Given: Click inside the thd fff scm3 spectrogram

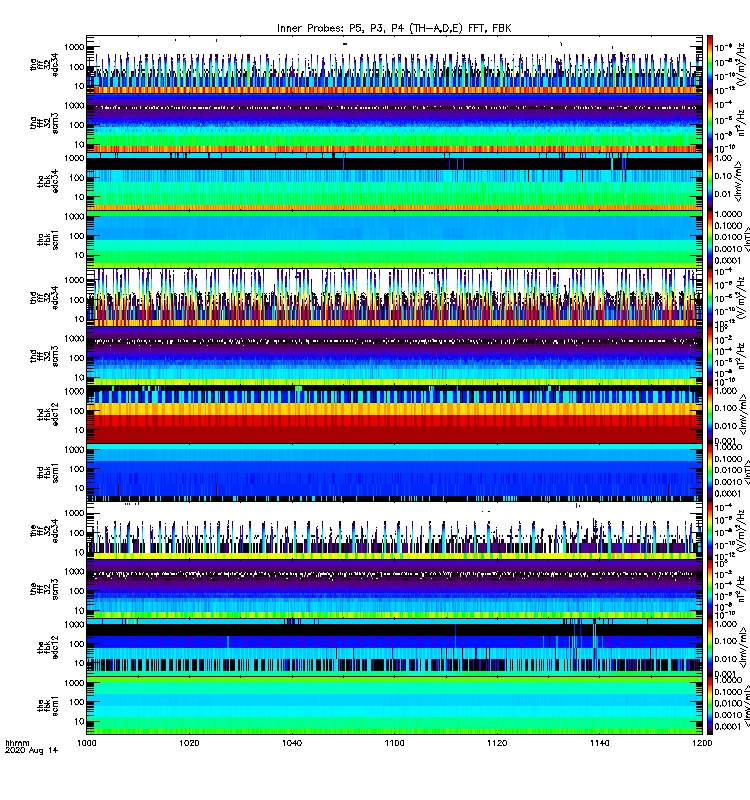Looking at the screenshot, I should click(394, 356).
